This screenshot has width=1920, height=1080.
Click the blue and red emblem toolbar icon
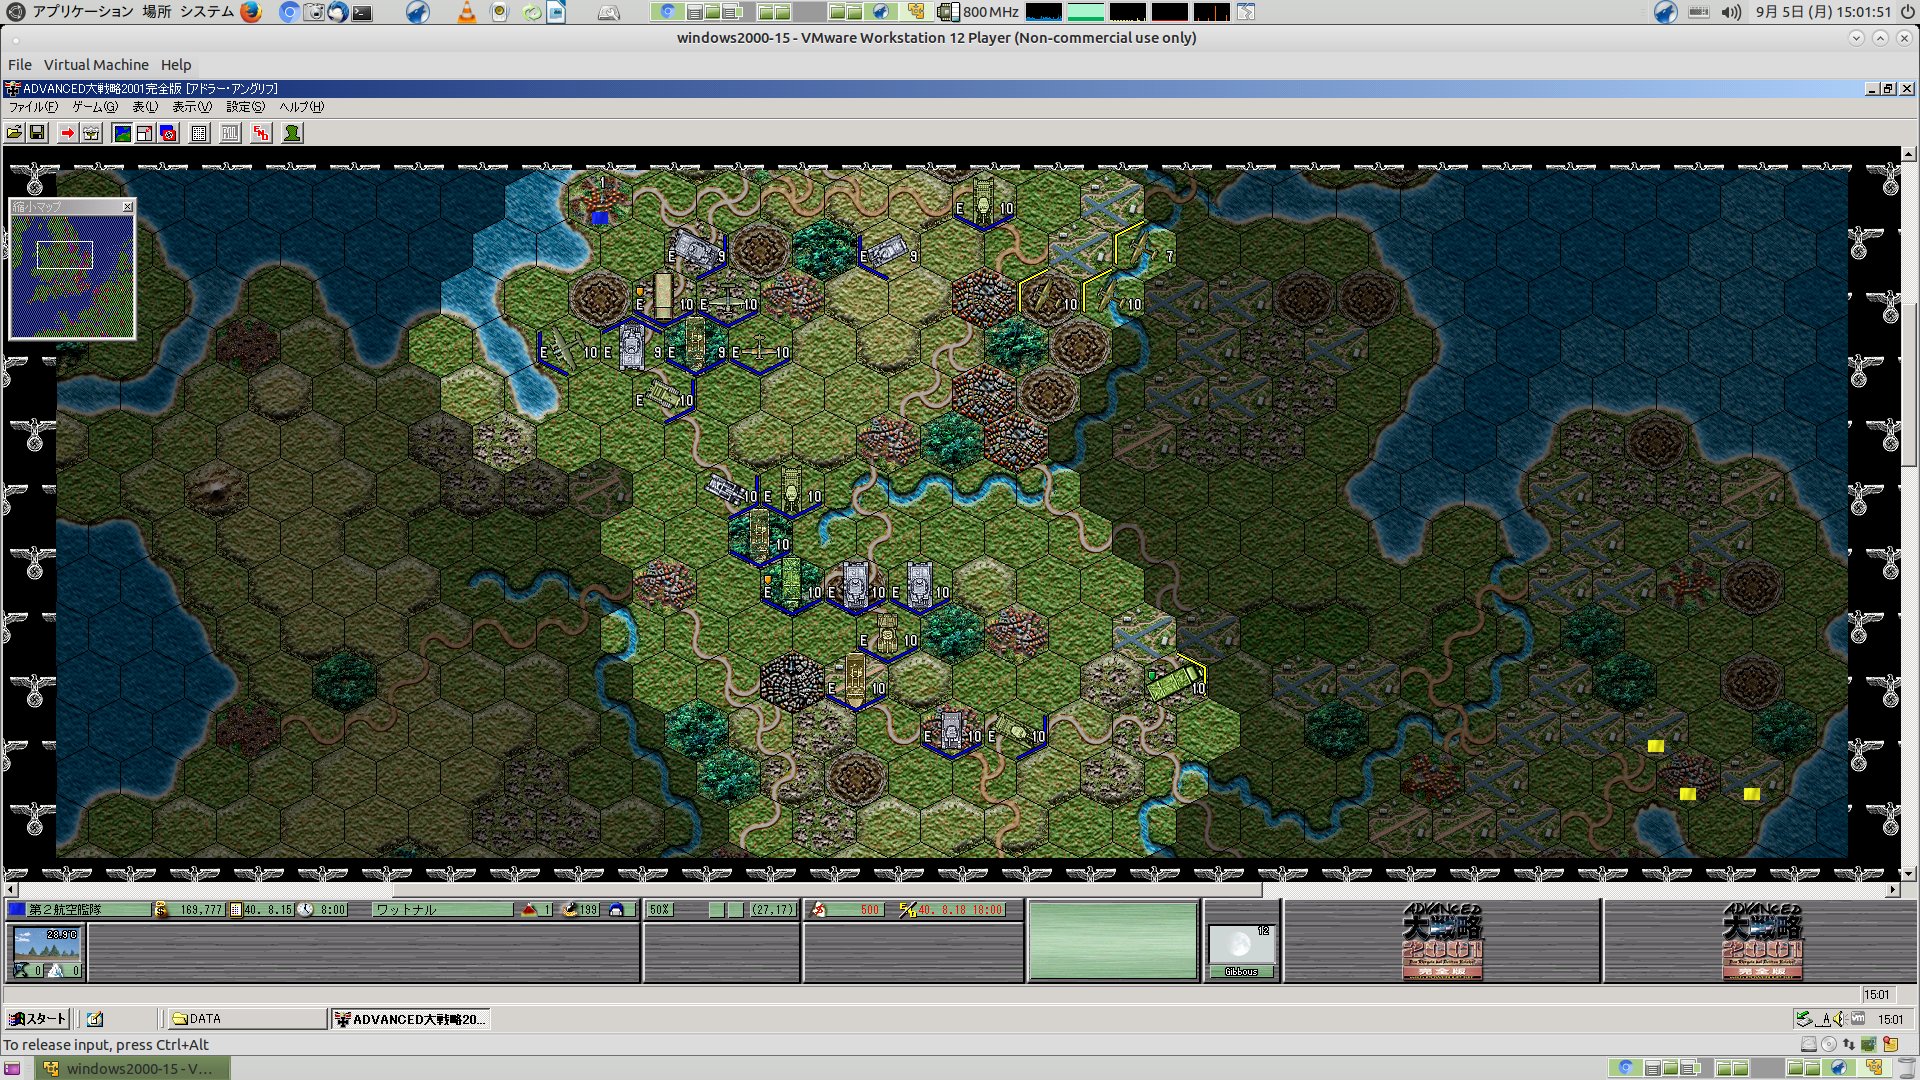[169, 133]
